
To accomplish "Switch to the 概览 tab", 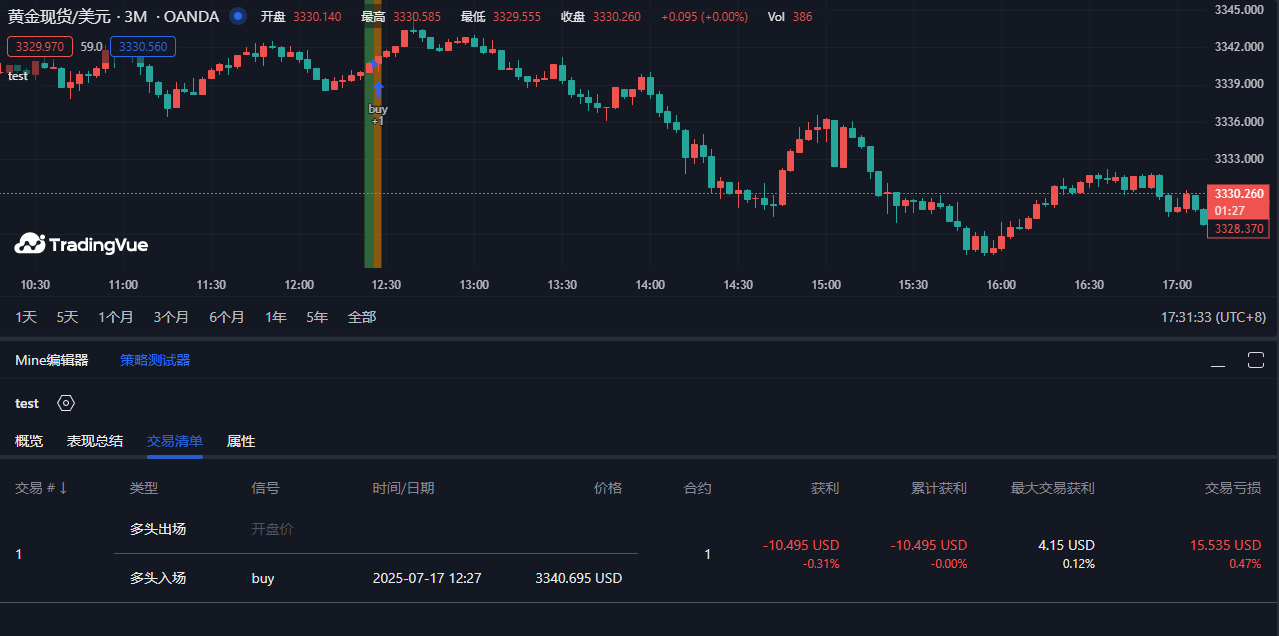I will (x=29, y=441).
